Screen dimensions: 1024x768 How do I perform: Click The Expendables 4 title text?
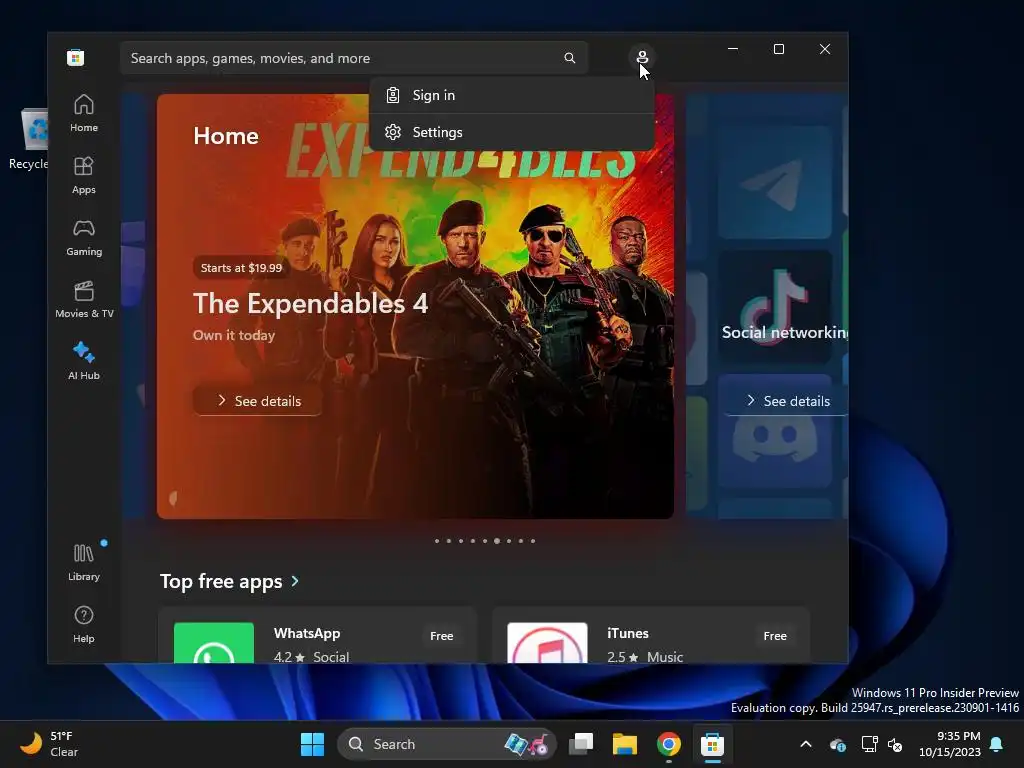click(x=310, y=304)
